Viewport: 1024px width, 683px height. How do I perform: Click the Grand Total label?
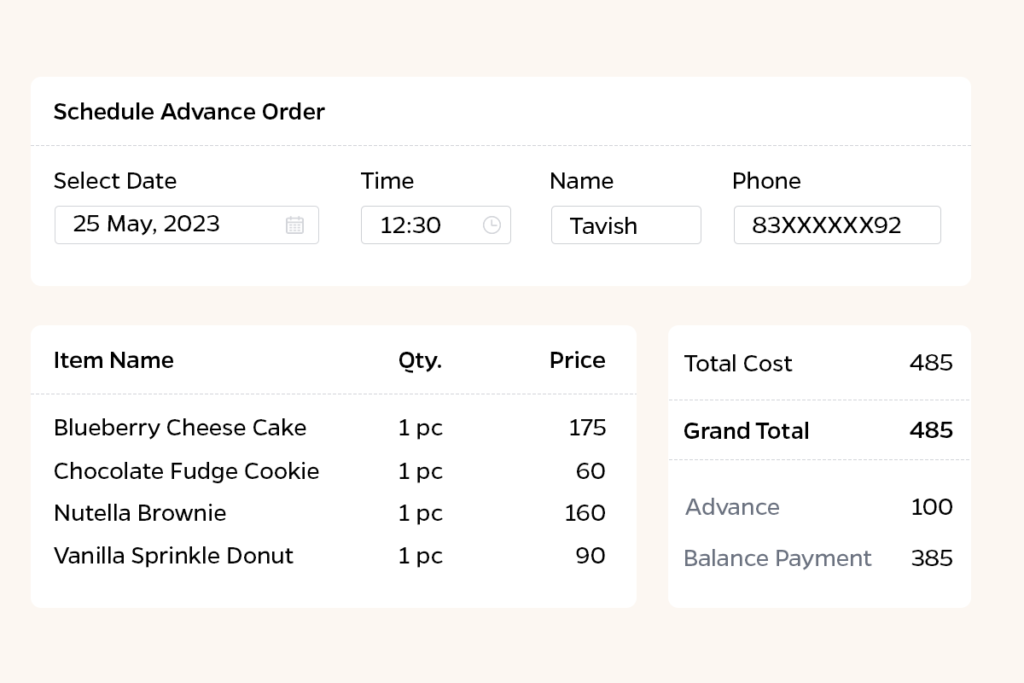[x=746, y=431]
